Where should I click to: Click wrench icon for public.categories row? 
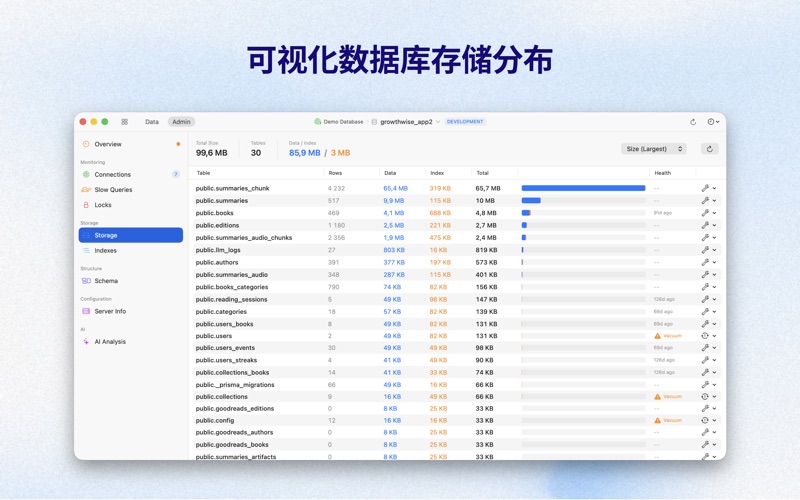[x=705, y=312]
